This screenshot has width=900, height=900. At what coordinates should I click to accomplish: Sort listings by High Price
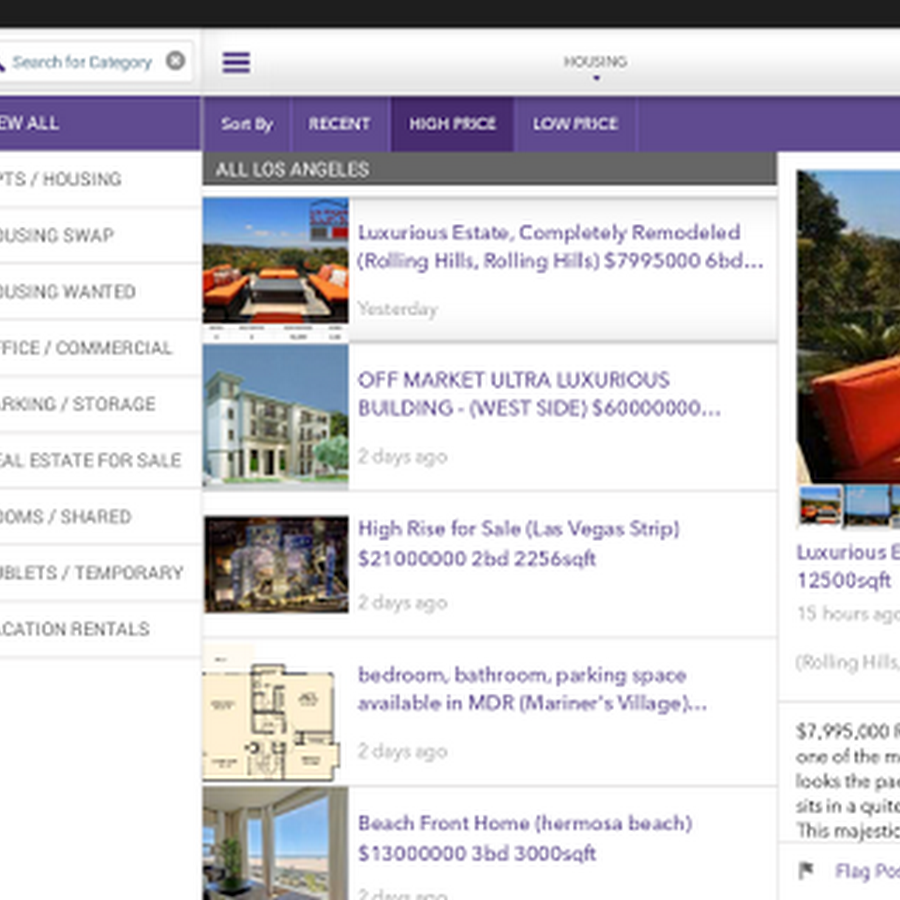[x=452, y=124]
